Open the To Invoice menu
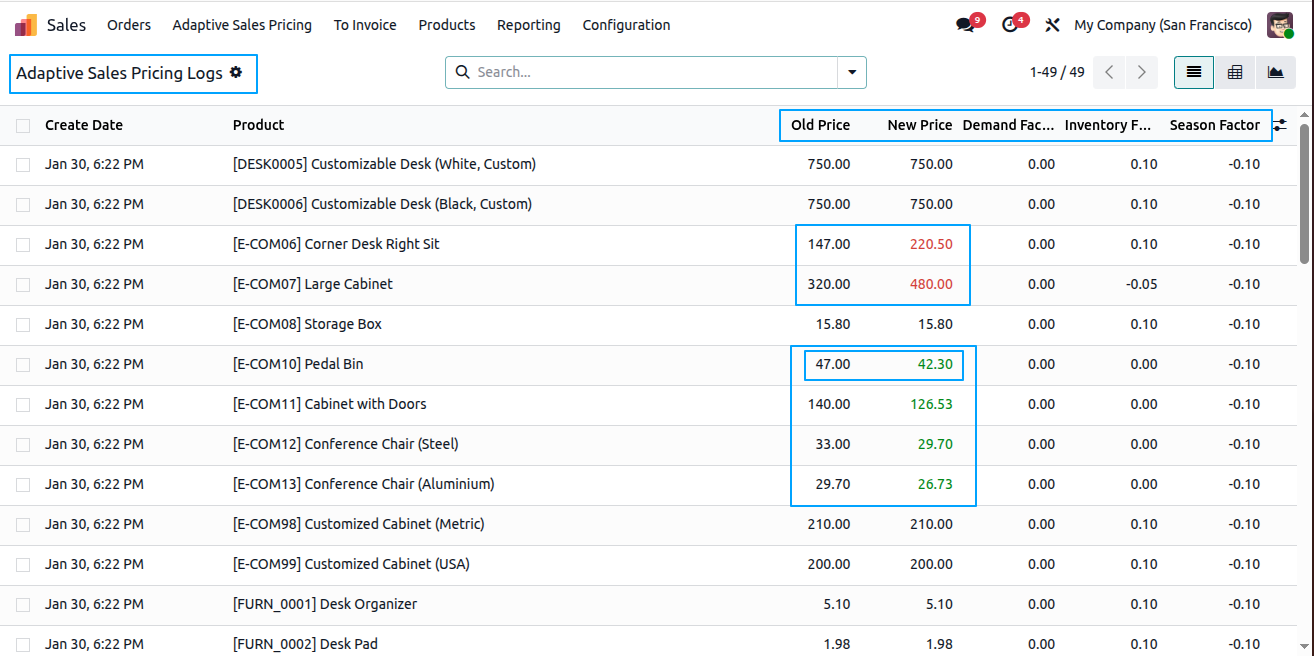The width and height of the screenshot is (1314, 656). coord(365,25)
